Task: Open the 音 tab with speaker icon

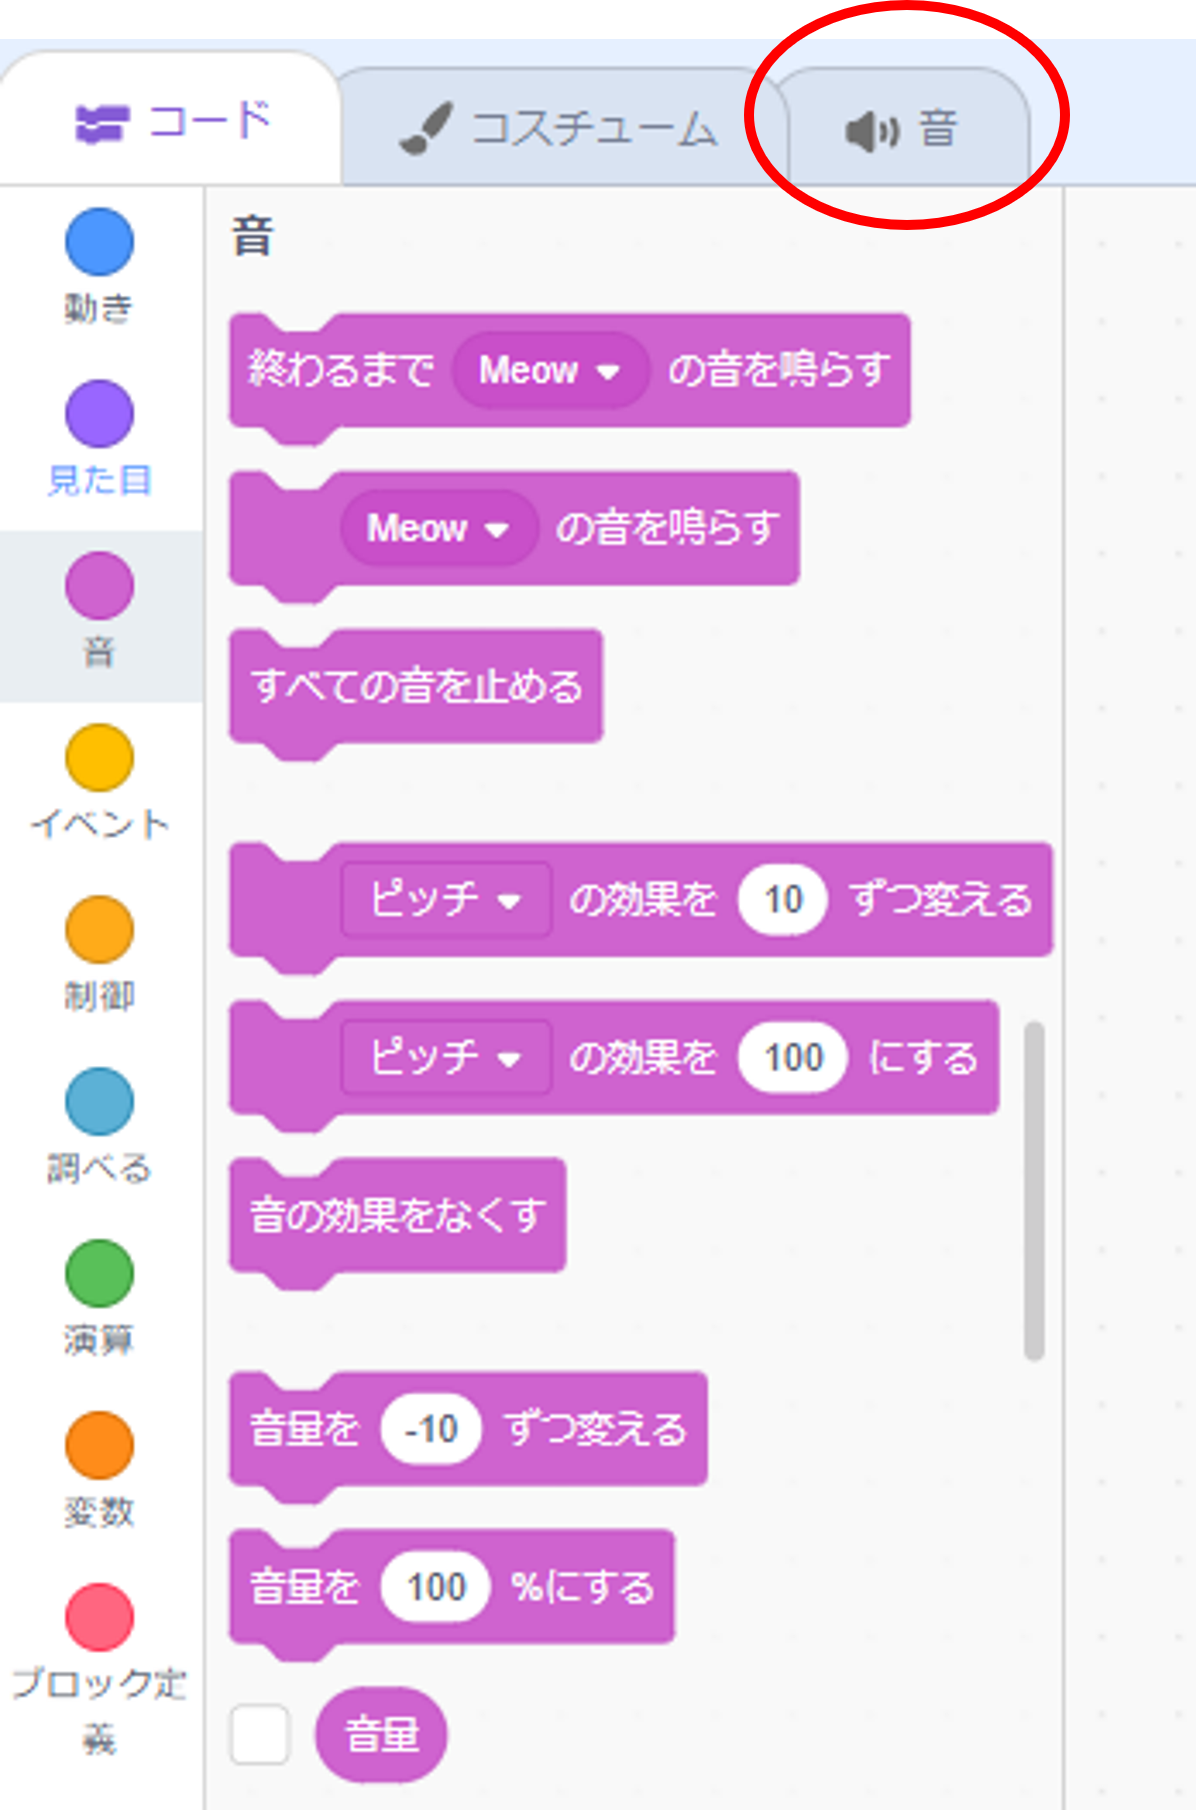Action: coord(903,129)
